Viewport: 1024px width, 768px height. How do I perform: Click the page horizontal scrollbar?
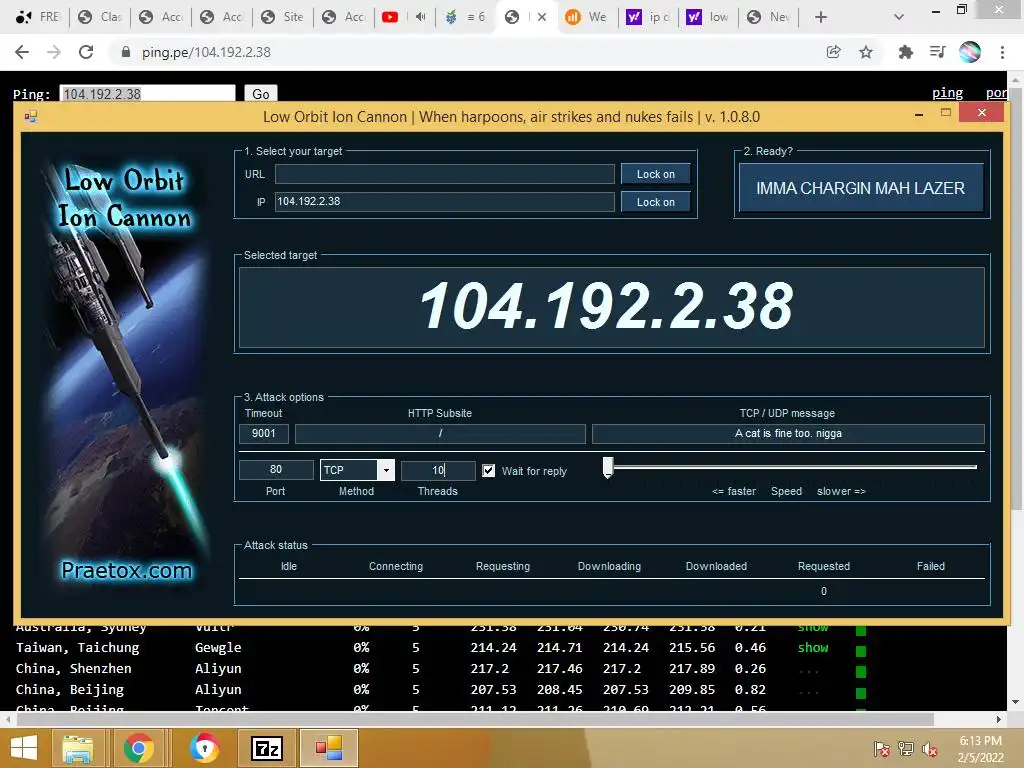(x=475, y=719)
